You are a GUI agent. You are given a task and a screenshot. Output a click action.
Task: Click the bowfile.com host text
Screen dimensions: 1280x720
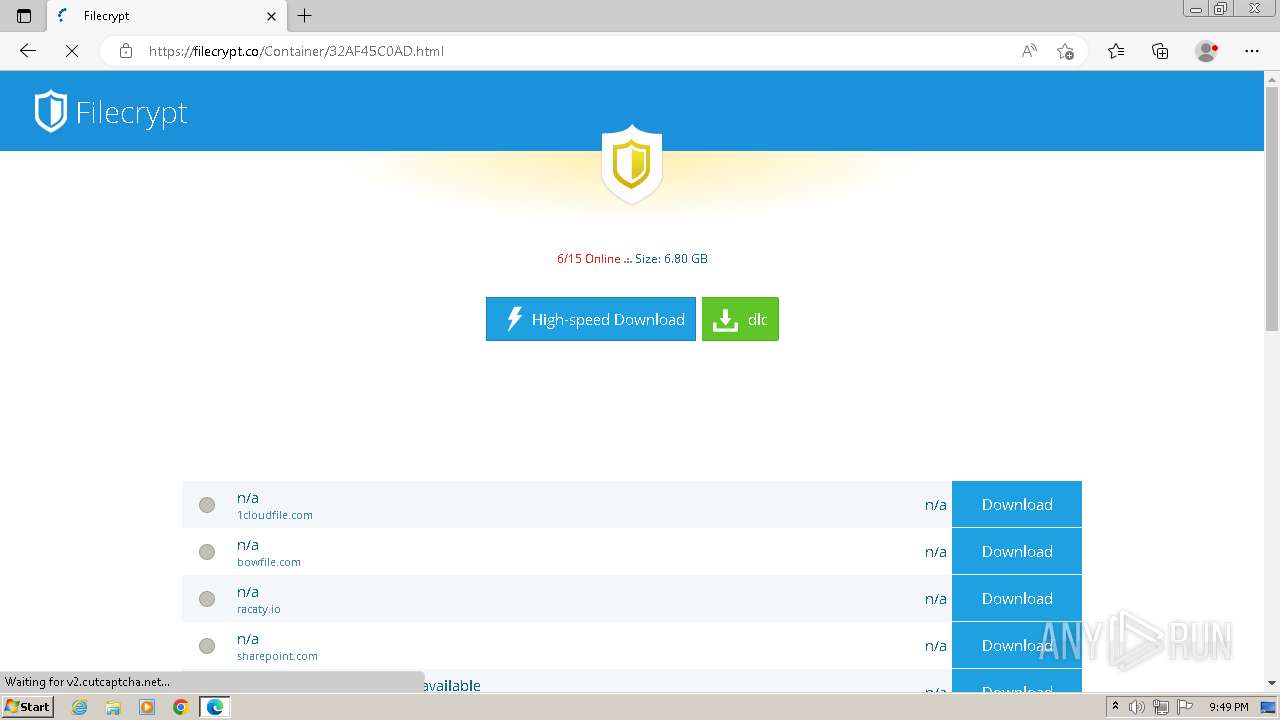coord(269,562)
